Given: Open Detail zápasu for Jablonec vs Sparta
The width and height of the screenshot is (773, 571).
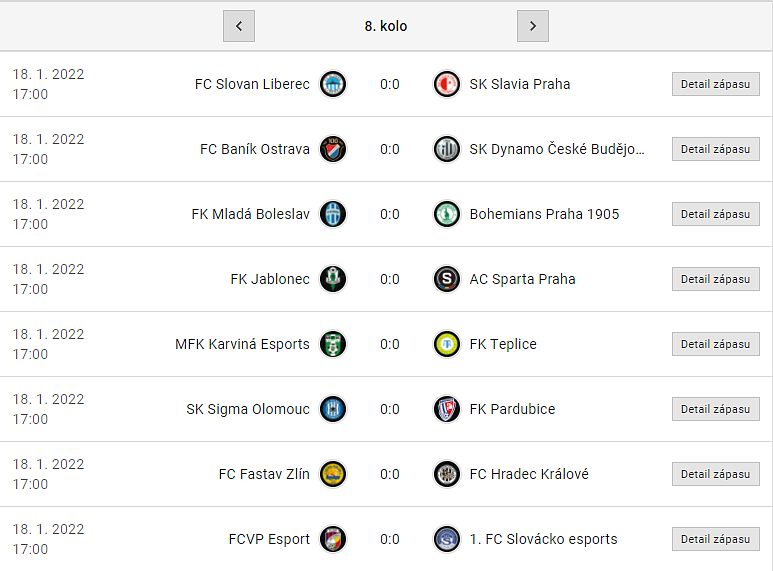Looking at the screenshot, I should (715, 279).
